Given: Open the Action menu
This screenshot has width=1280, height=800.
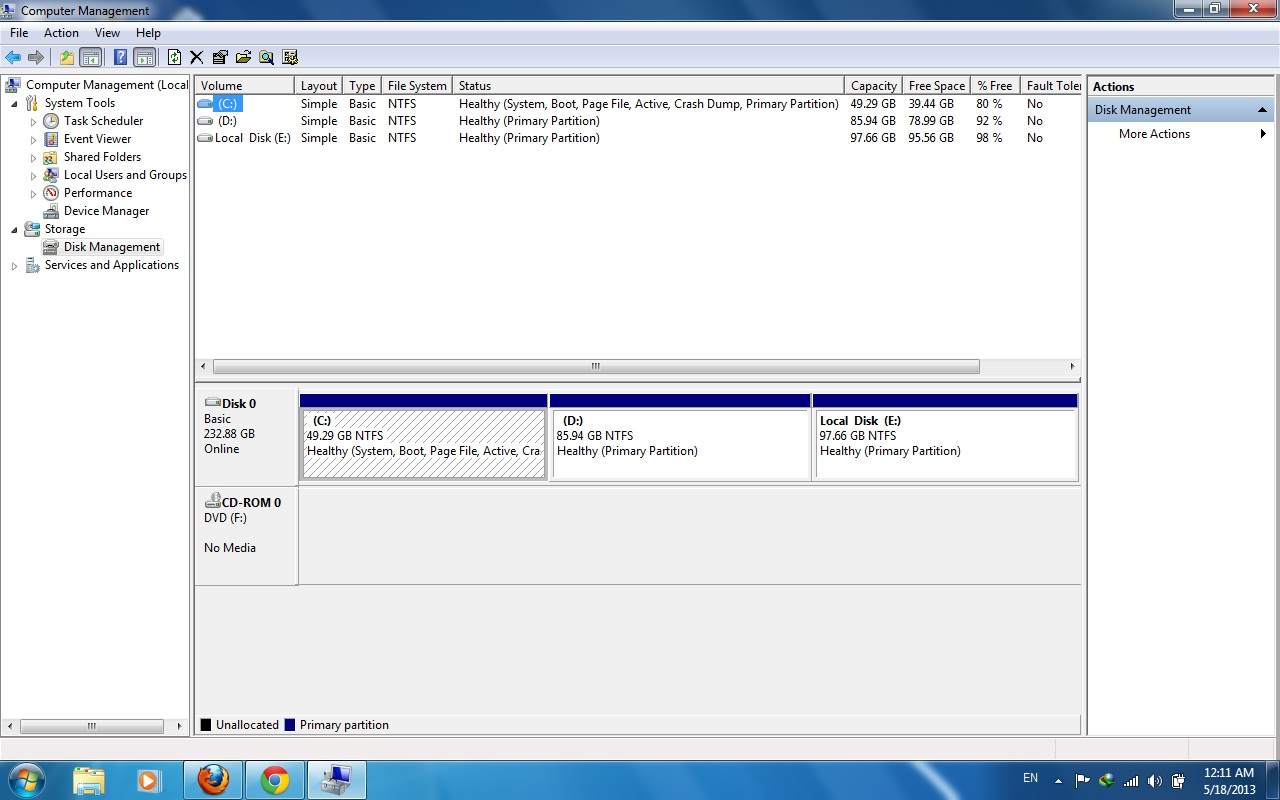Looking at the screenshot, I should click(61, 33).
